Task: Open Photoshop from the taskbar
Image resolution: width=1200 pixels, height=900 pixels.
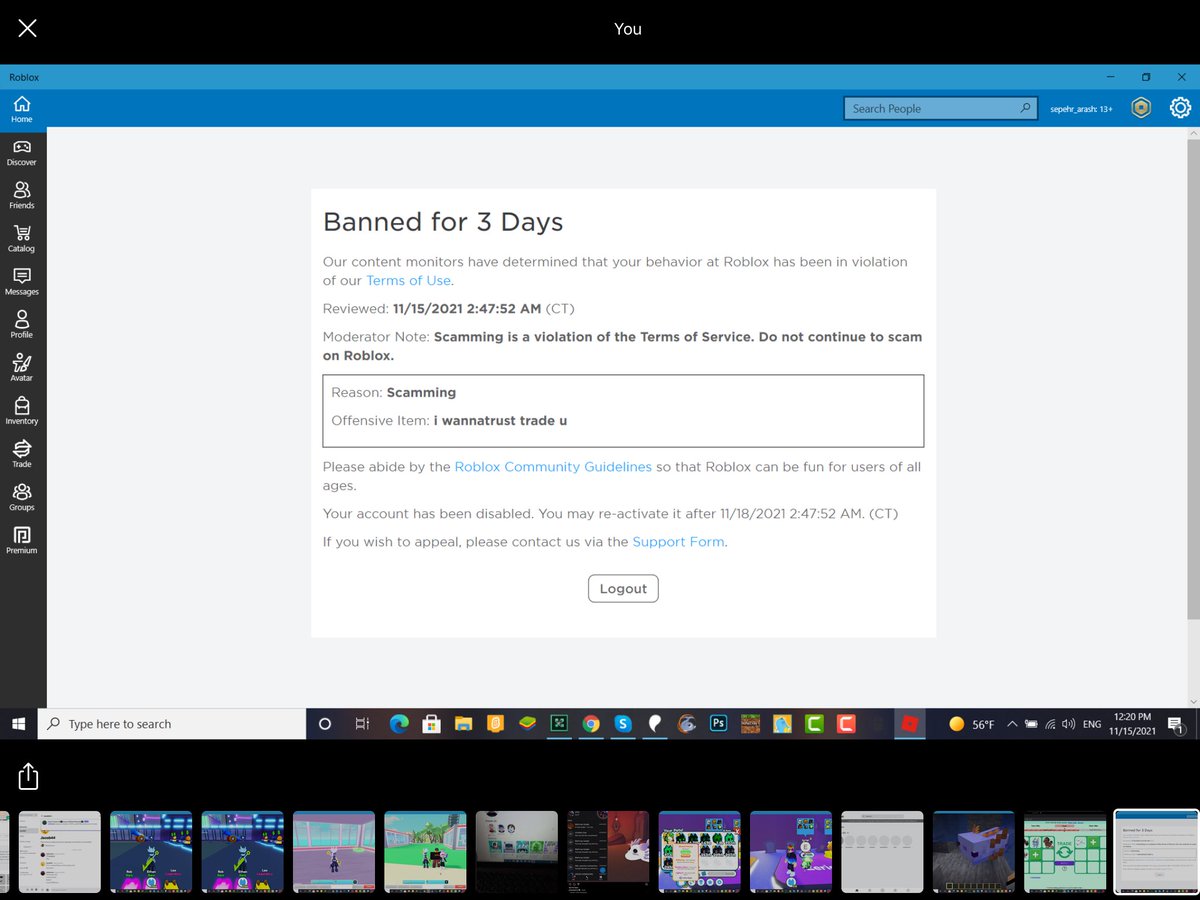Action: click(x=718, y=723)
